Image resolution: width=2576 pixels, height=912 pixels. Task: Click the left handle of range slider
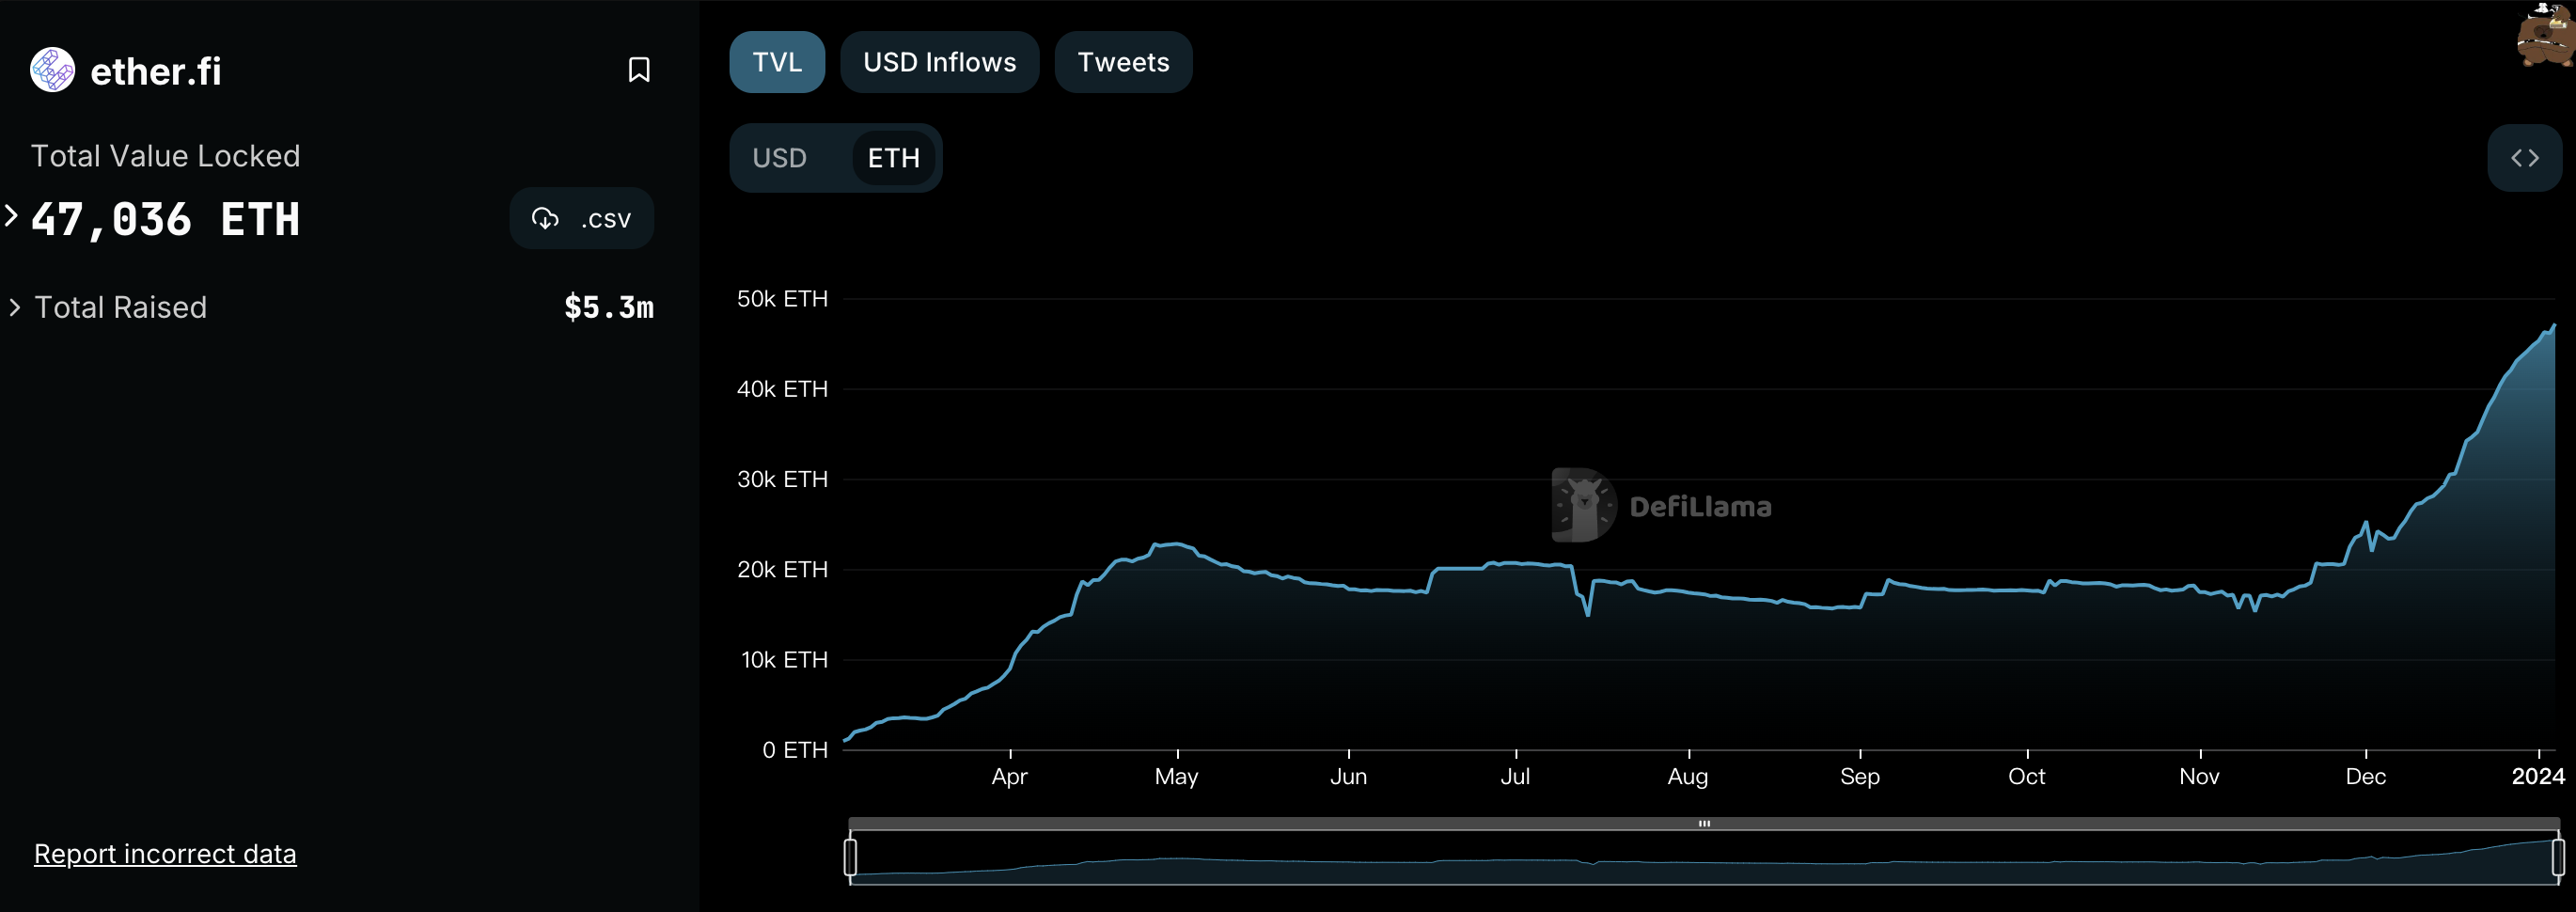point(850,857)
